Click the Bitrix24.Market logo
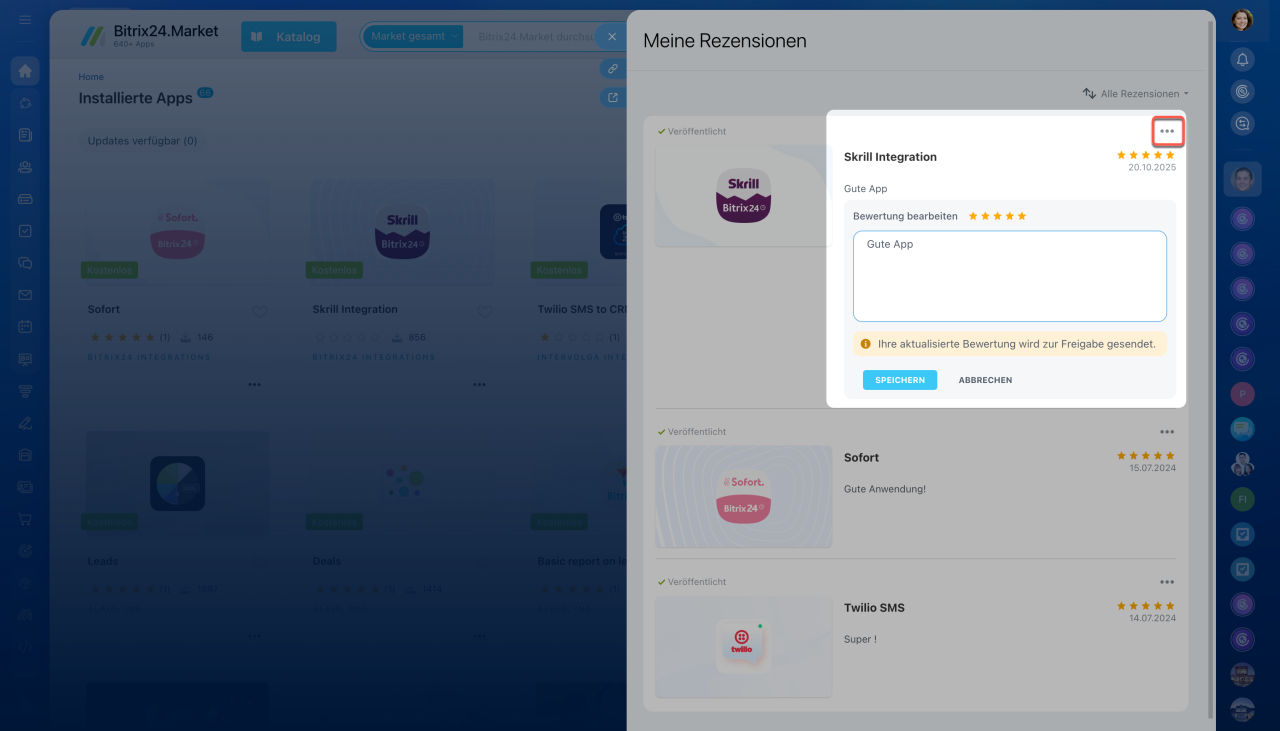Image resolution: width=1280 pixels, height=731 pixels. click(150, 36)
